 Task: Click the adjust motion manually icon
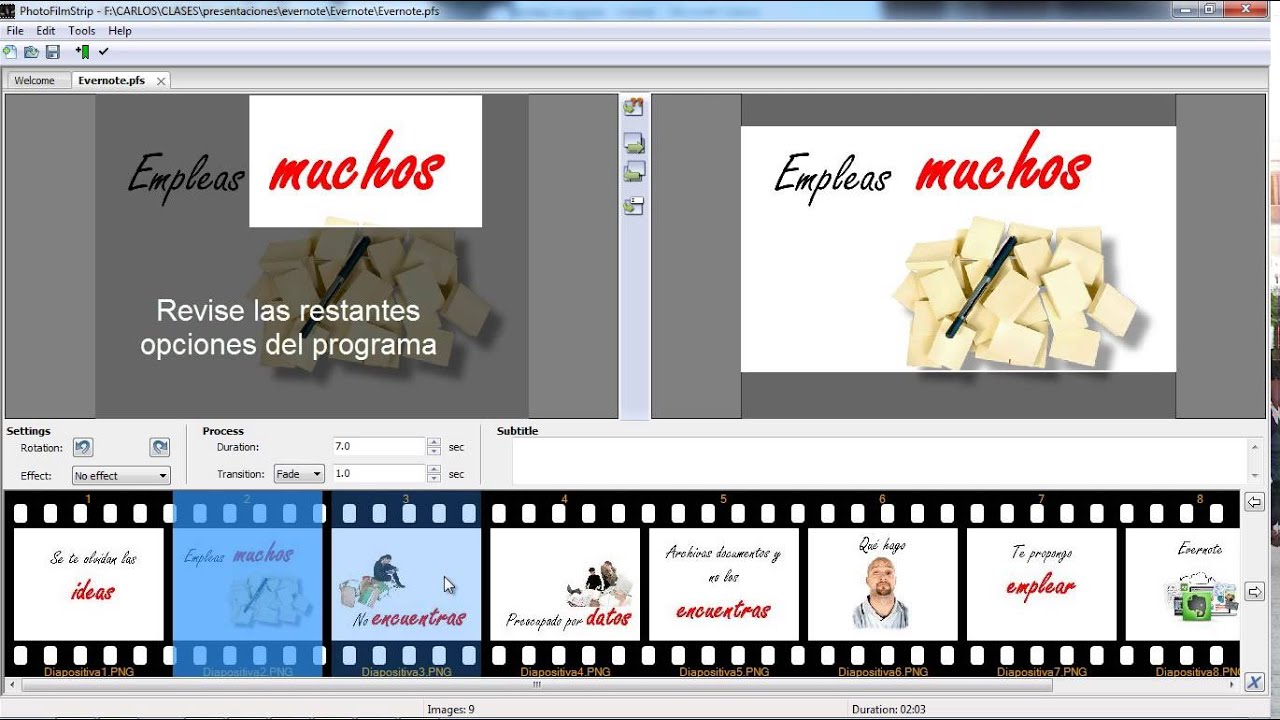(634, 206)
